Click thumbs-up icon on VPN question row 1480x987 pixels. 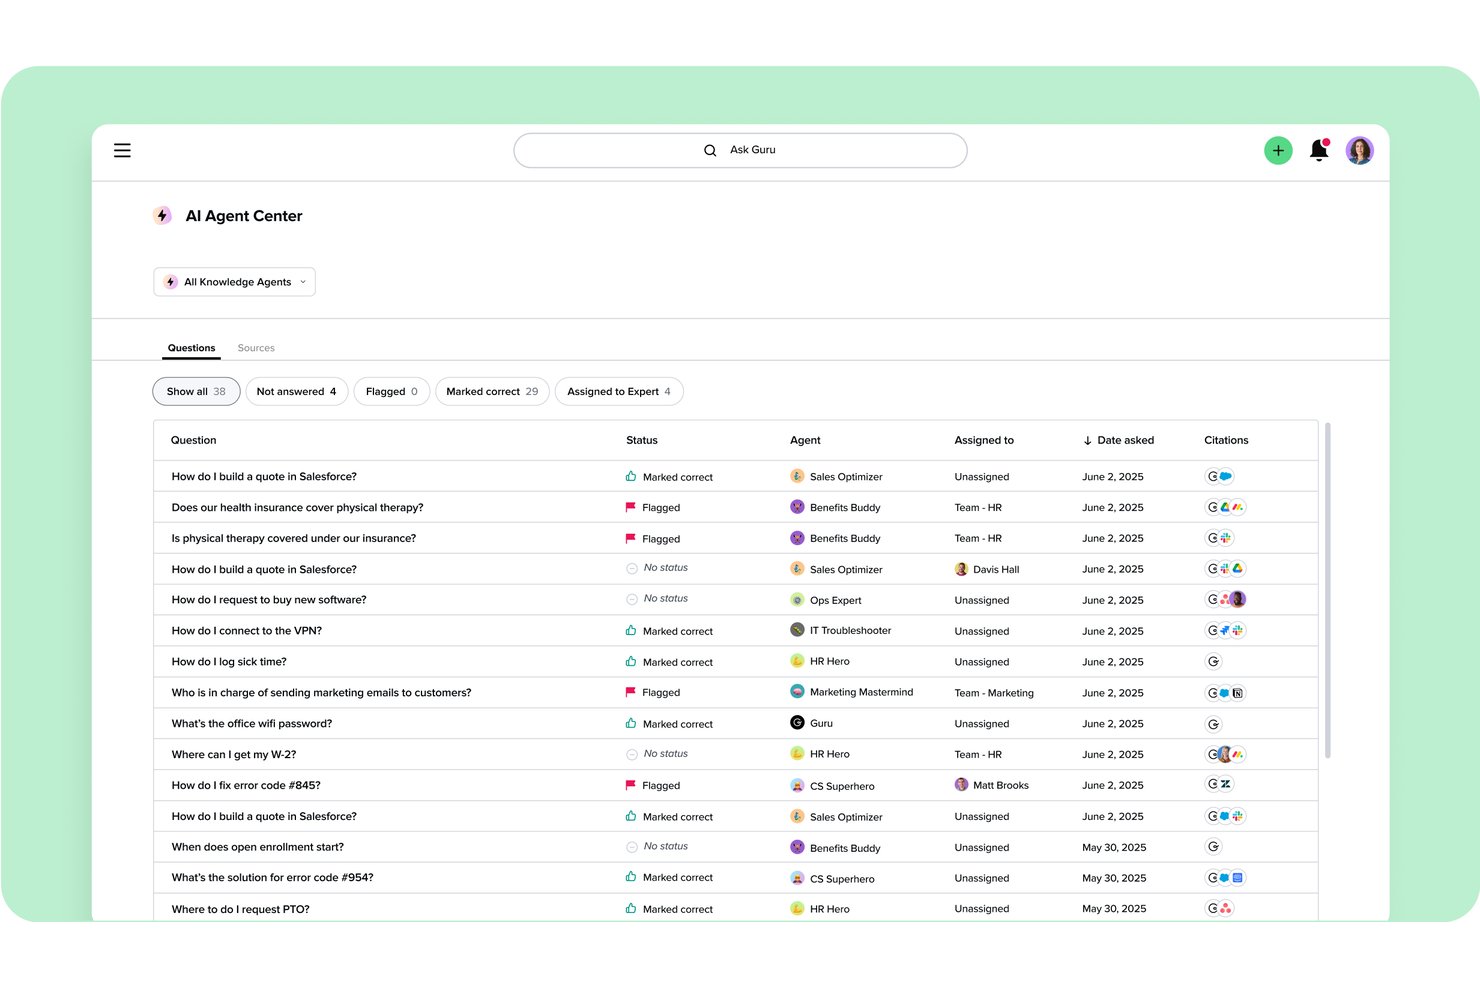[x=631, y=631]
